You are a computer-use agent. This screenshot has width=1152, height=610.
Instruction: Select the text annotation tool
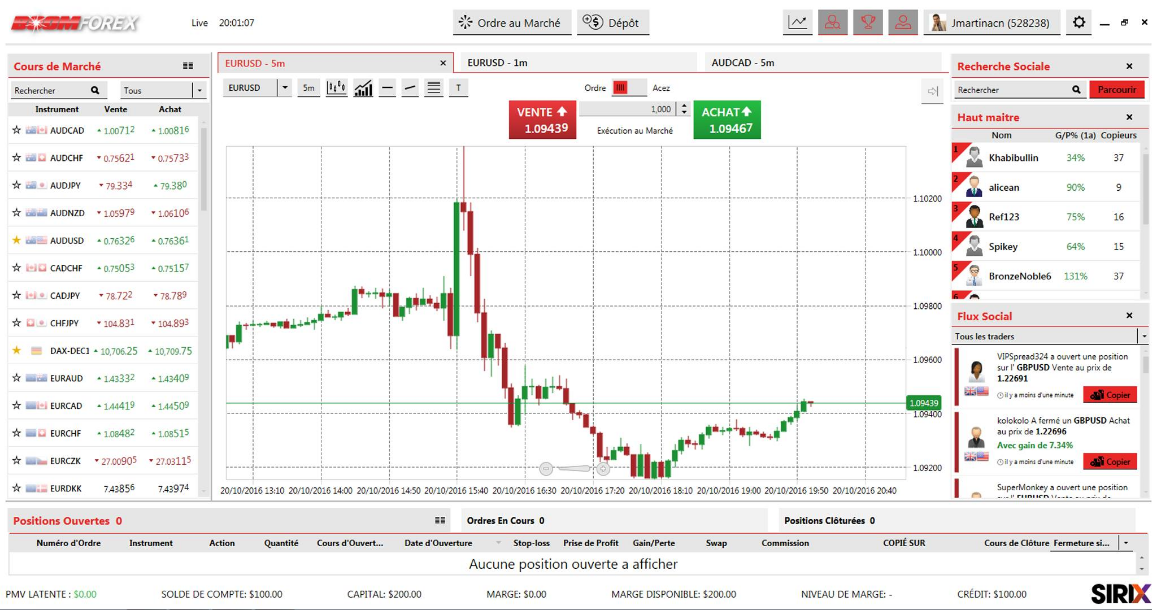[458, 88]
